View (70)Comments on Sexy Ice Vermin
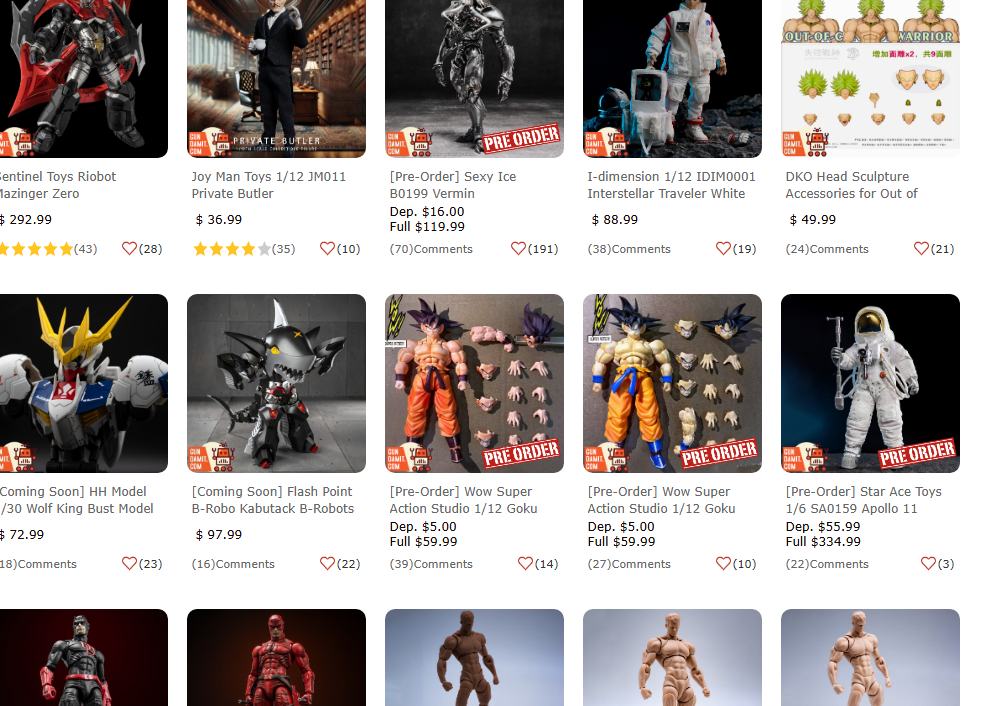This screenshot has width=982, height=706. tap(431, 249)
